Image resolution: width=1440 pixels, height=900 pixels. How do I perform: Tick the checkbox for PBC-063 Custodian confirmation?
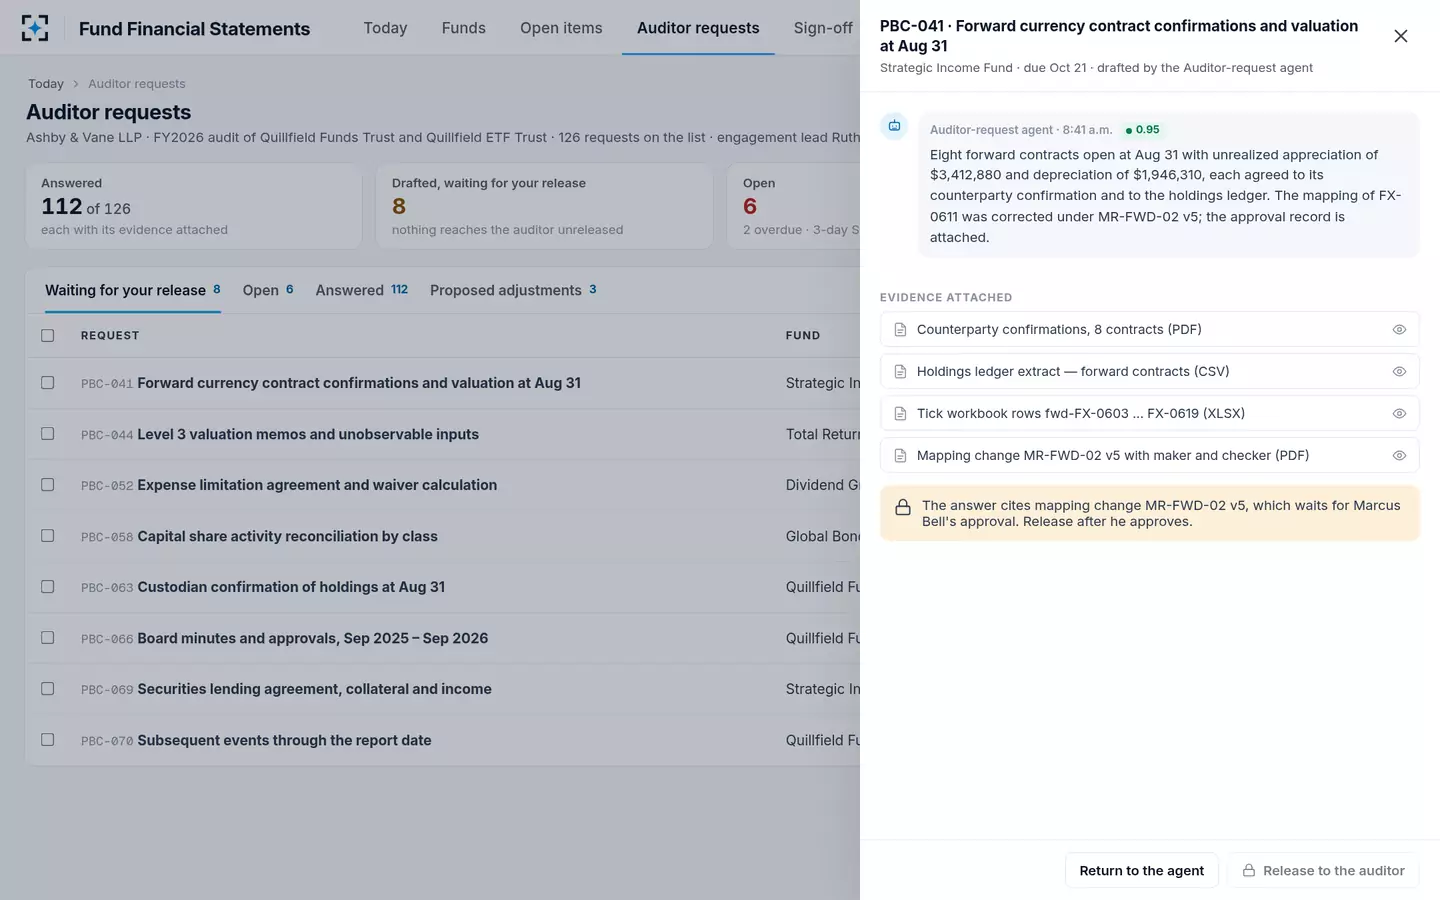click(x=47, y=586)
